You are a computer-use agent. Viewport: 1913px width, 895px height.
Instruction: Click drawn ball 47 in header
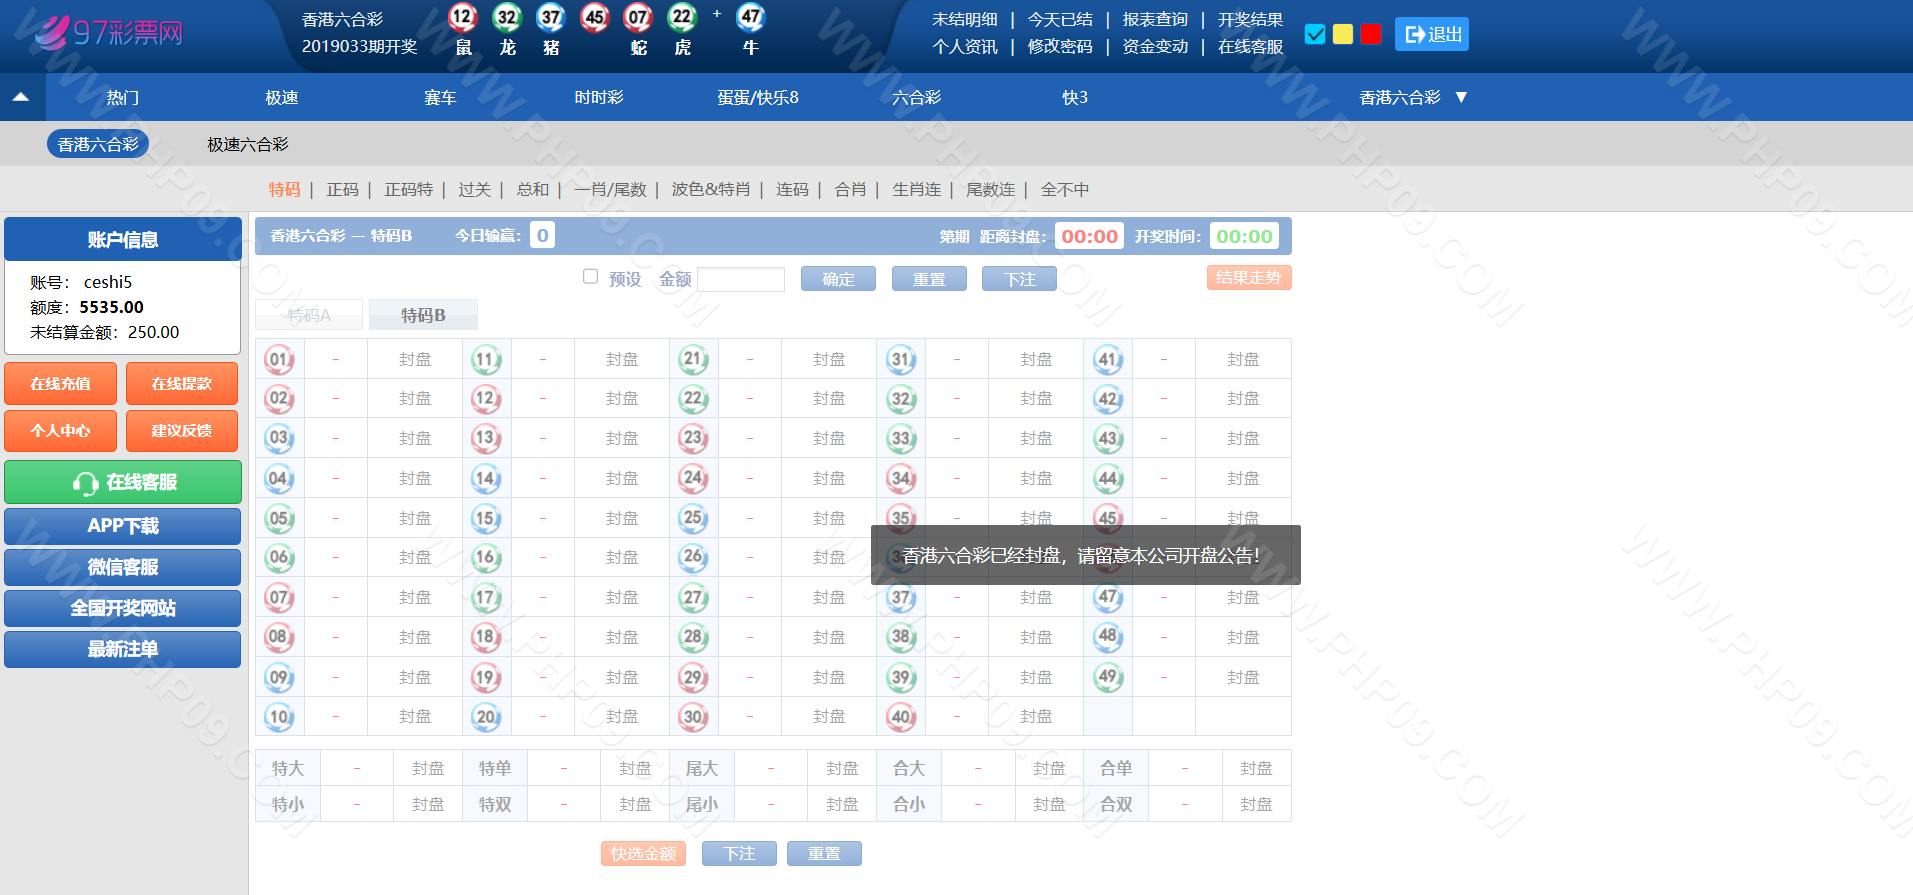click(x=750, y=17)
